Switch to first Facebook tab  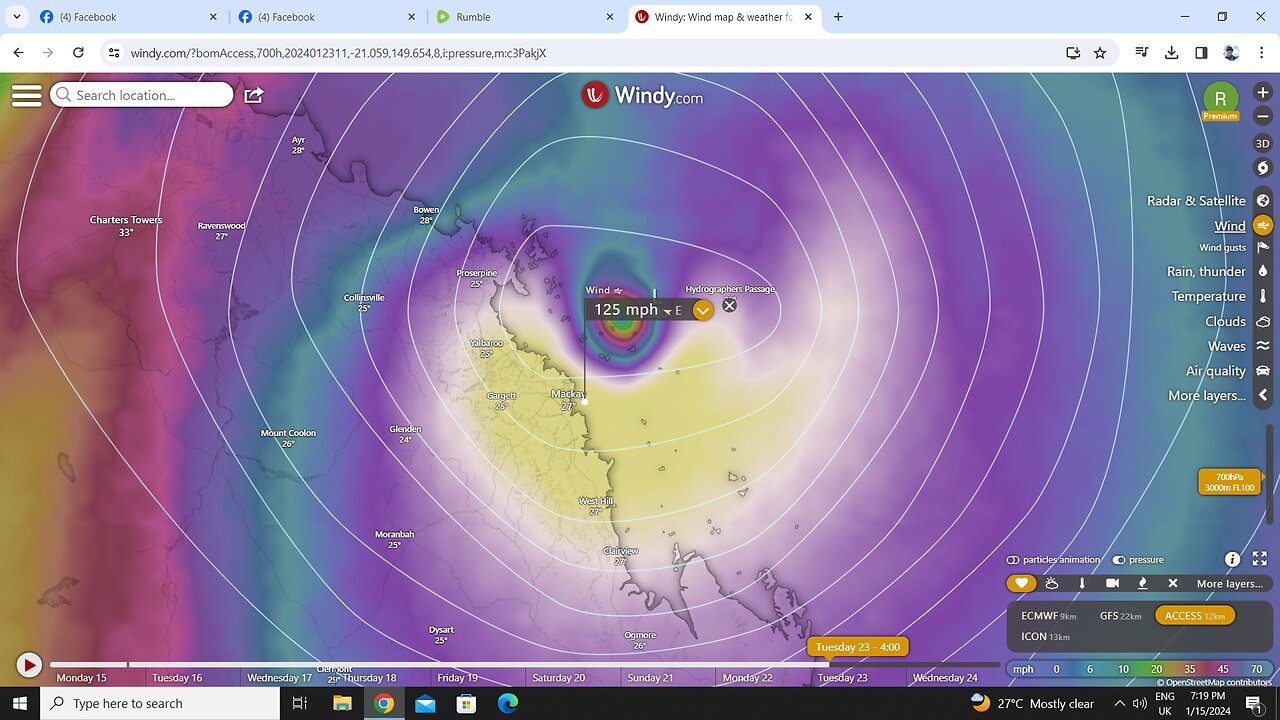(x=126, y=17)
